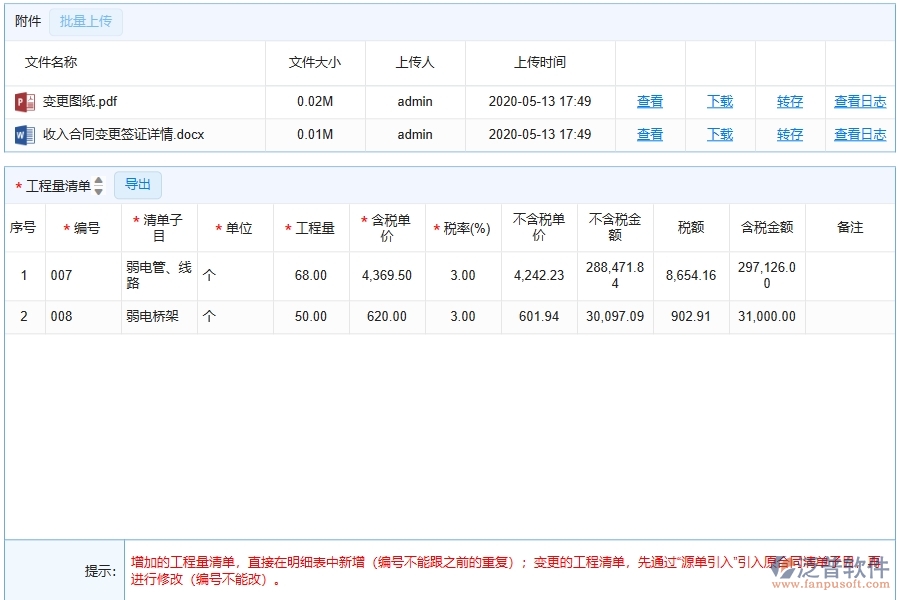Image resolution: width=900 pixels, height=600 pixels.
Task: Click 下载 link for 收入合同变更签证详情.docx
Action: [x=719, y=134]
